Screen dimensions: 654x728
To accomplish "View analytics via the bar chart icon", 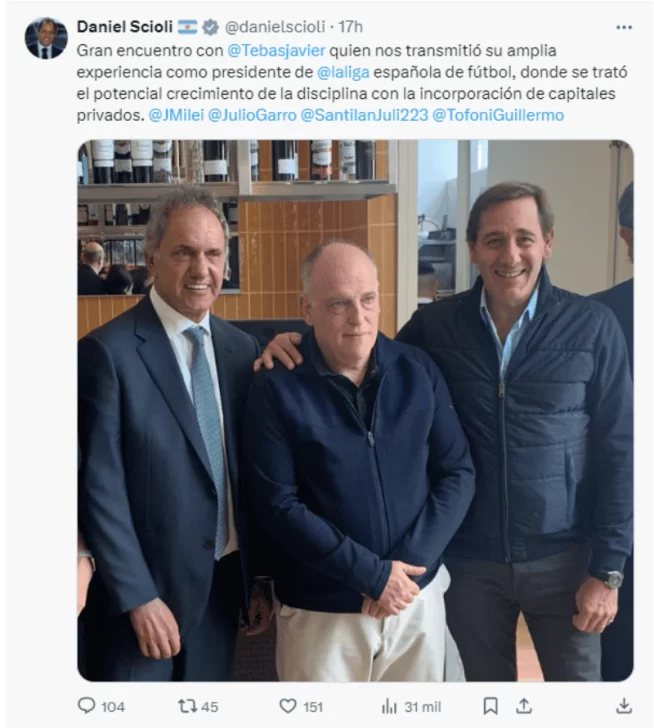I will (x=389, y=707).
